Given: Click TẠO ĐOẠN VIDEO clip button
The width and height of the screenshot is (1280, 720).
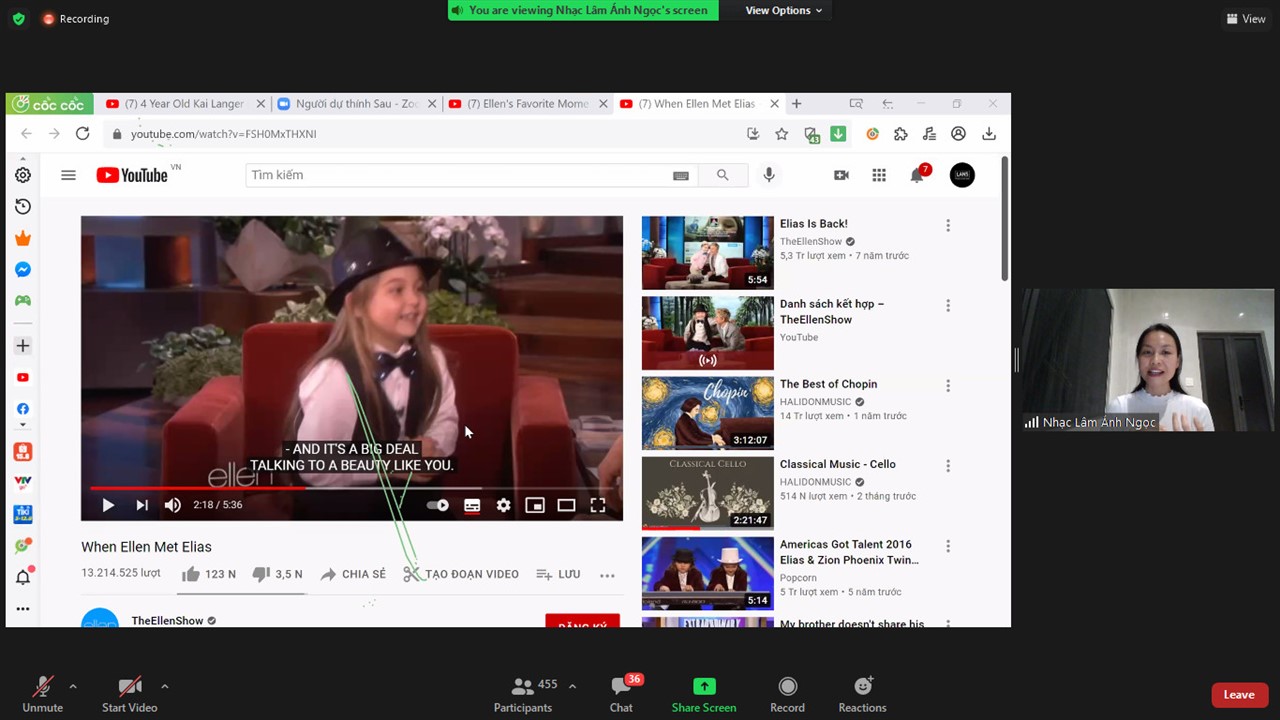Looking at the screenshot, I should click(x=461, y=574).
